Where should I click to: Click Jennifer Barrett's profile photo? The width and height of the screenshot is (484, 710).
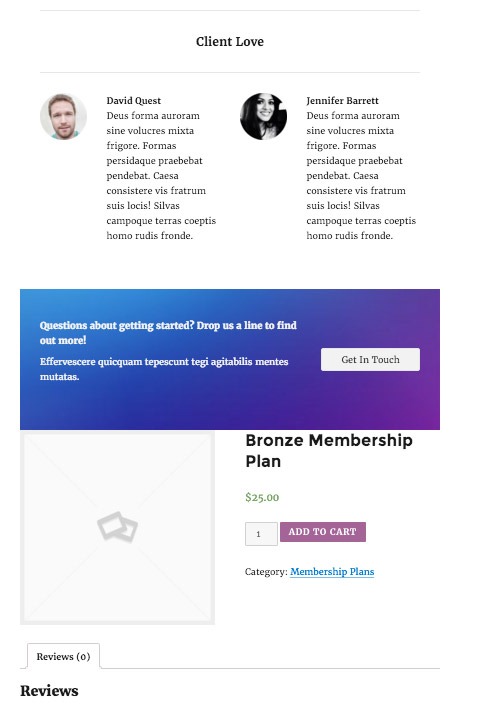pos(263,117)
